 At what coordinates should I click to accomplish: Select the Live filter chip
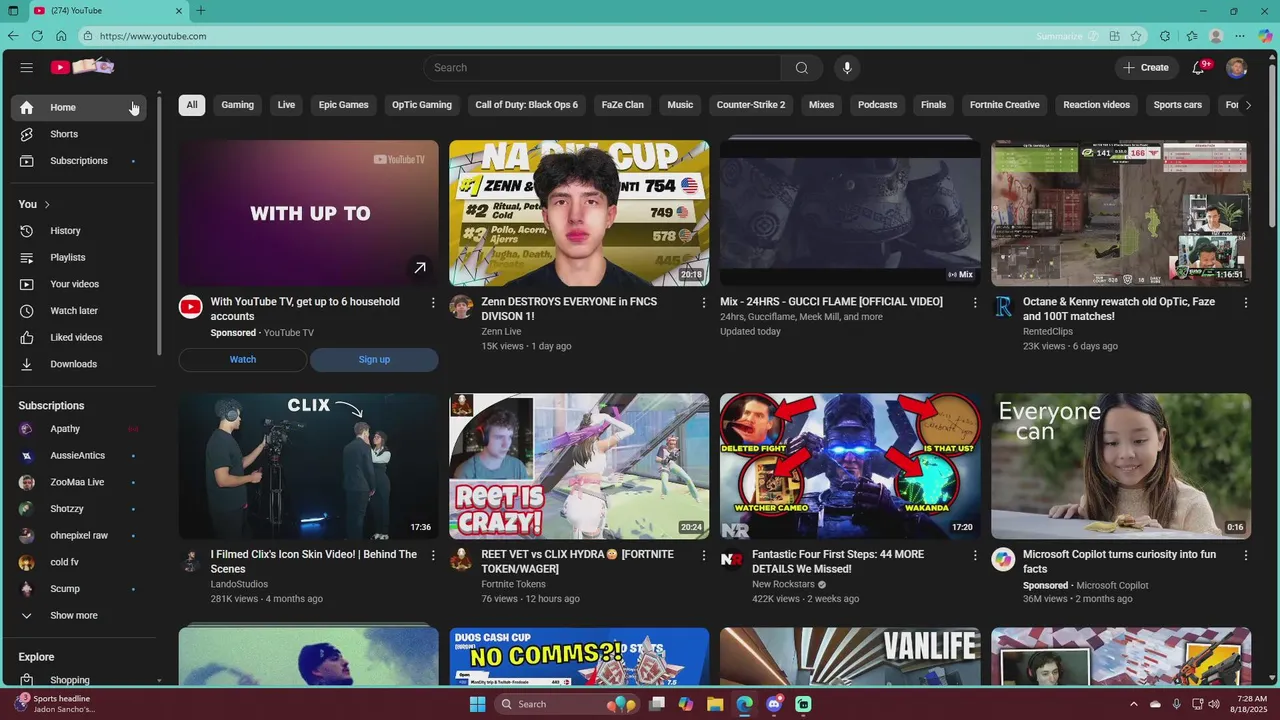(x=287, y=105)
